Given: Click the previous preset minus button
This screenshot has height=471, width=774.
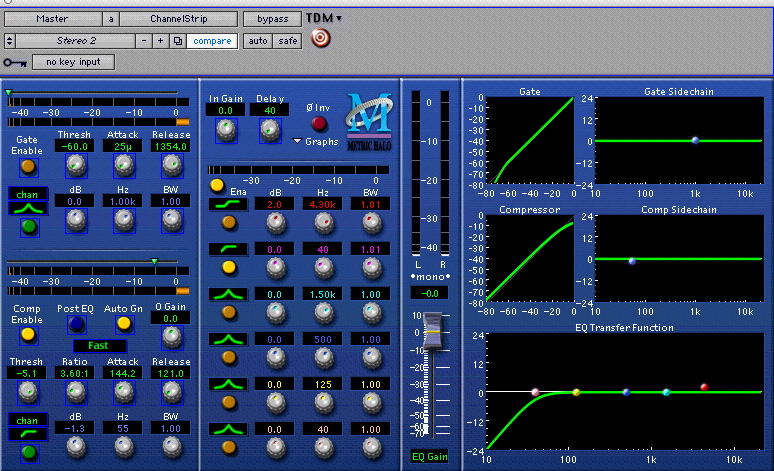Looking at the screenshot, I should (144, 41).
